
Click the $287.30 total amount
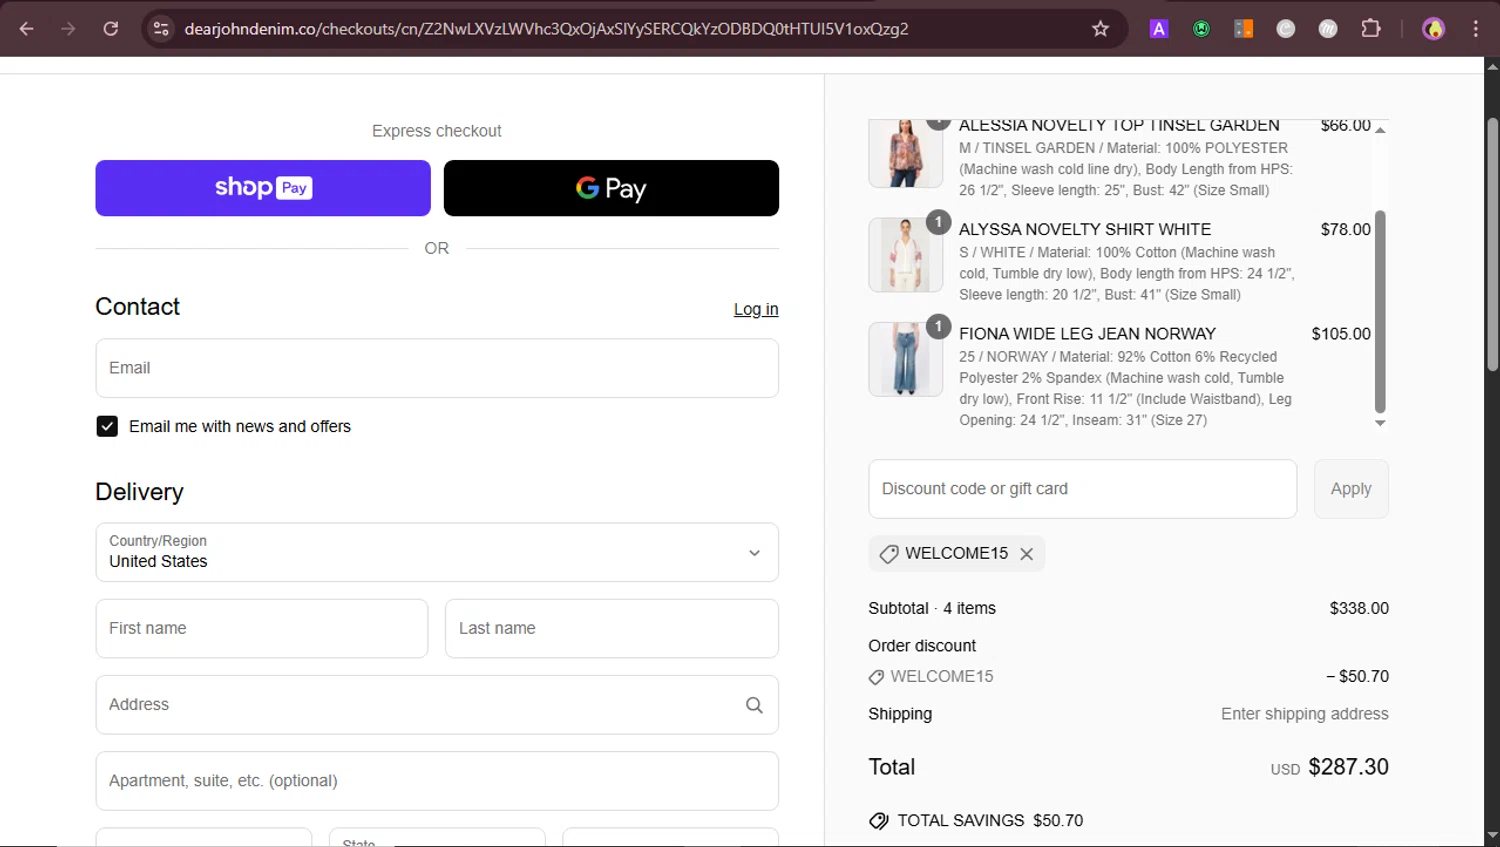pos(1348,767)
